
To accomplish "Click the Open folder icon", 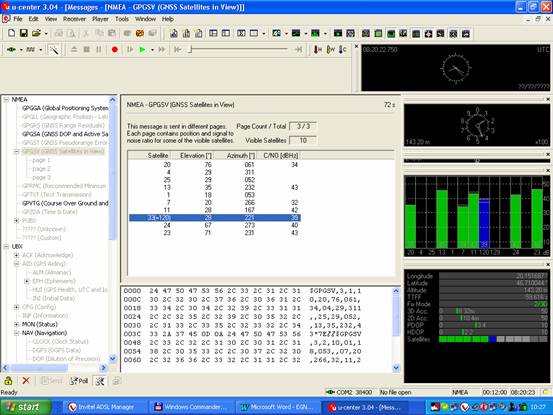I will click(x=36, y=33).
